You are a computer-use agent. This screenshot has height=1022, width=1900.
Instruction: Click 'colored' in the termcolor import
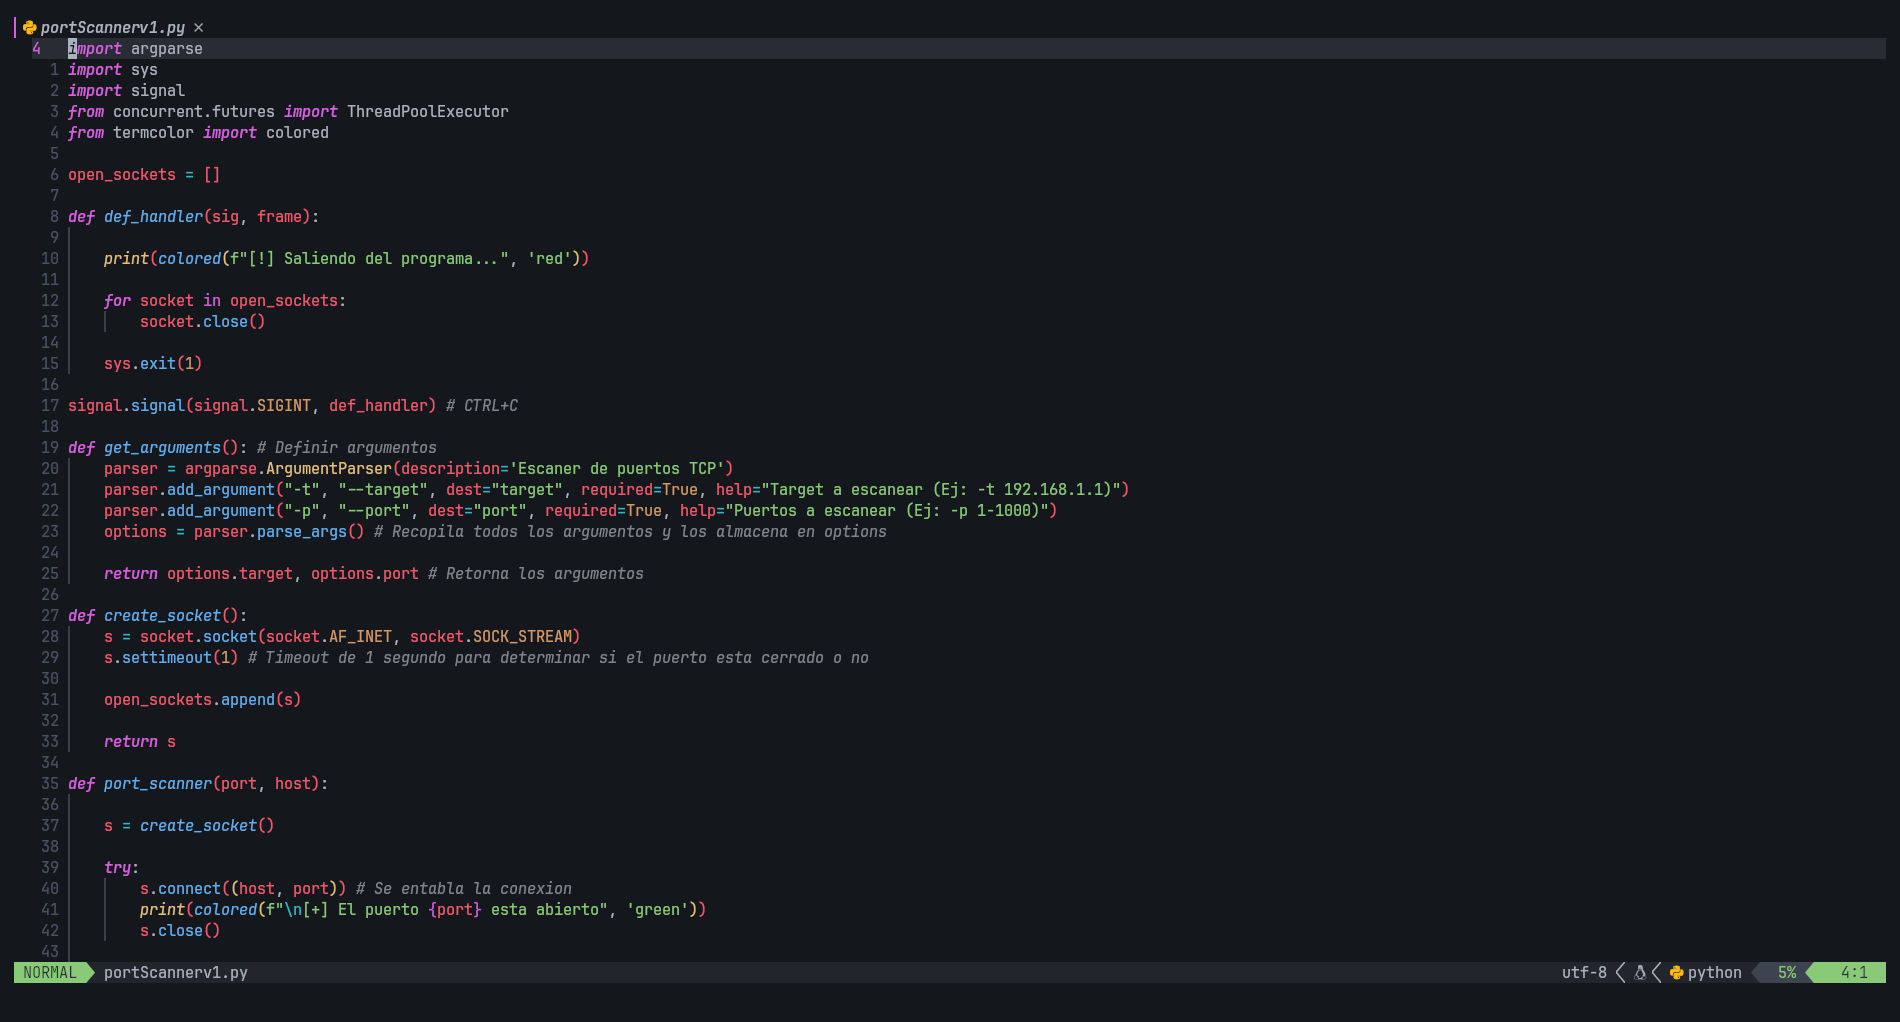coord(297,132)
